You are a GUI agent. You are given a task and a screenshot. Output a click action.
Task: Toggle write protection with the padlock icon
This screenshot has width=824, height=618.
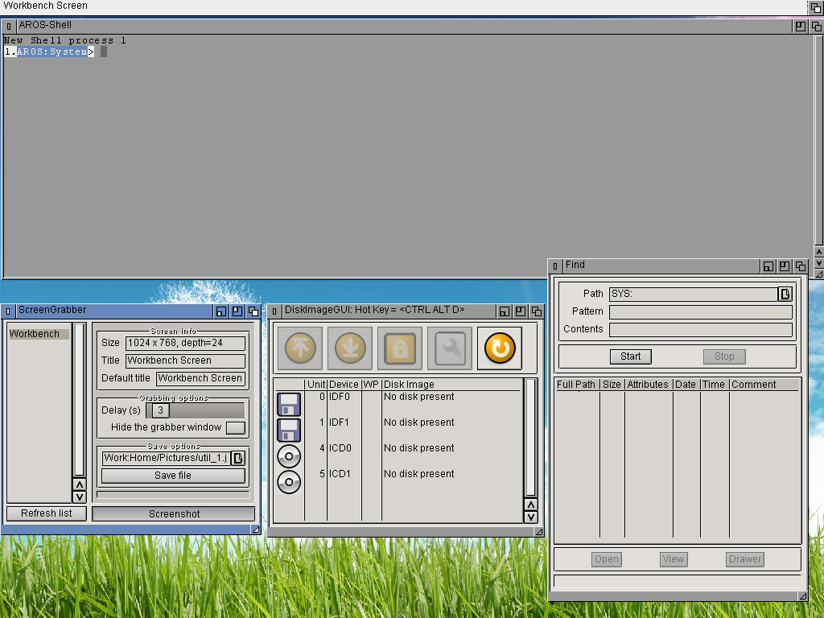pos(400,348)
